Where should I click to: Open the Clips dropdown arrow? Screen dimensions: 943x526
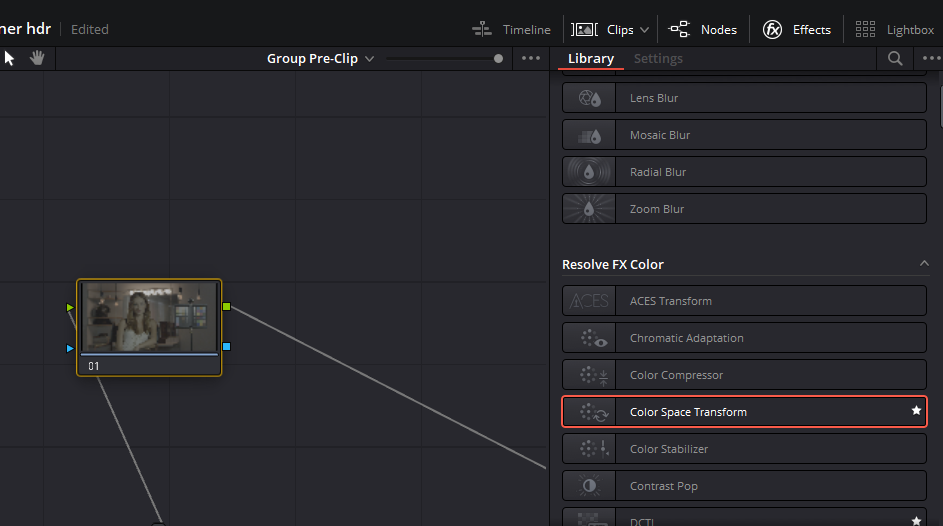(x=645, y=29)
